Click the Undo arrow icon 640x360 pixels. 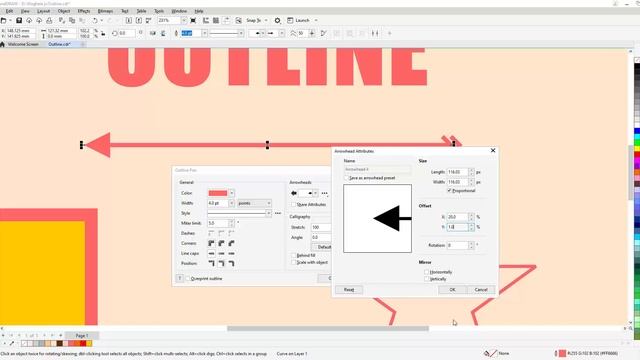(95, 20)
